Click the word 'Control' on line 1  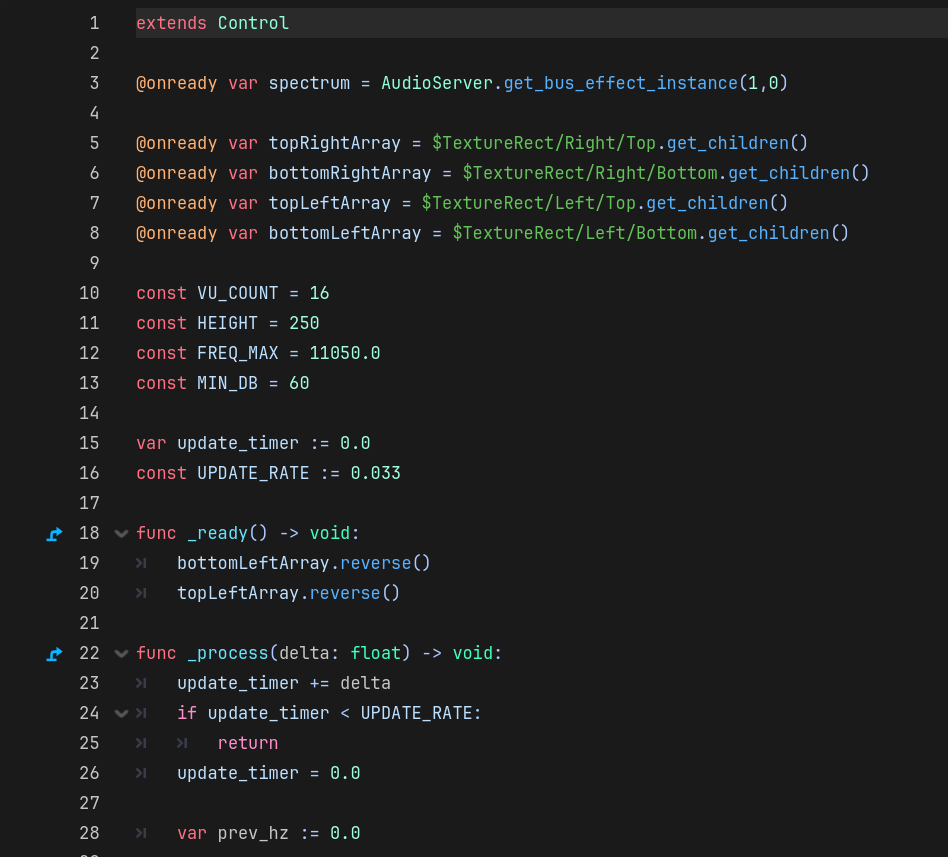click(x=253, y=23)
